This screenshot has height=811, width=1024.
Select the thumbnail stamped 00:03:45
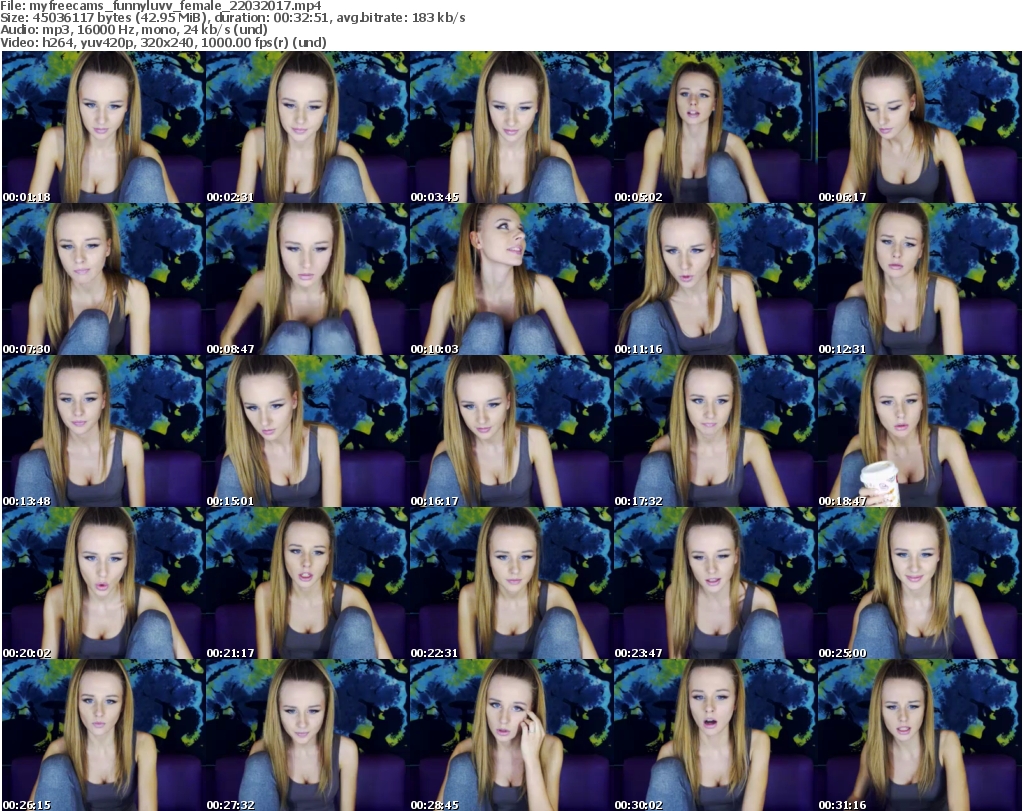pyautogui.click(x=511, y=127)
